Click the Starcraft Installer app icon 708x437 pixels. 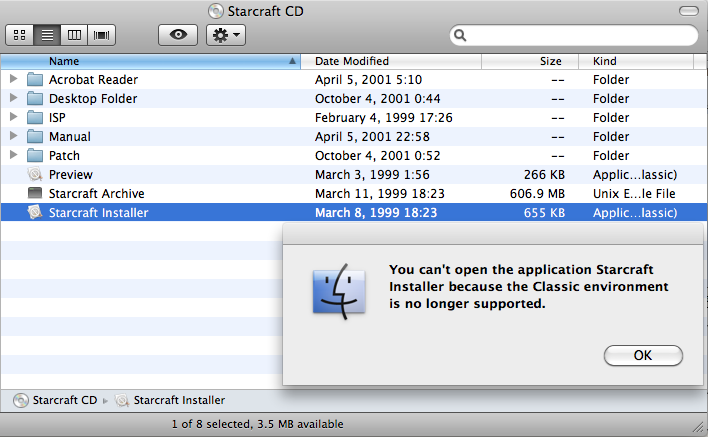pos(35,212)
